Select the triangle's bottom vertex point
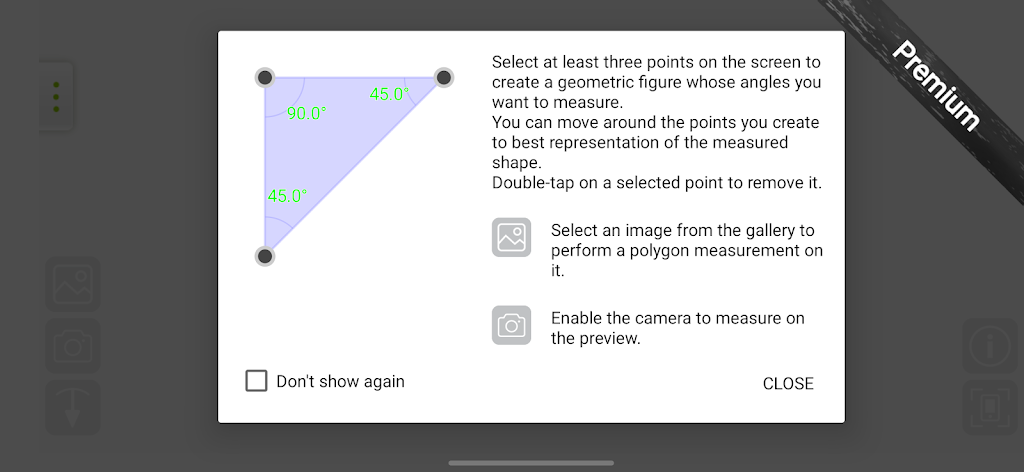1024x472 pixels. tap(265, 256)
